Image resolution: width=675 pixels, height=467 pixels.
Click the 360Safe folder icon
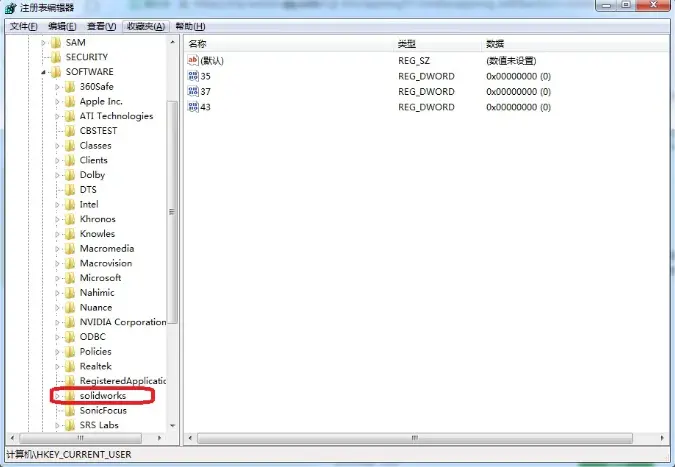[x=70, y=87]
